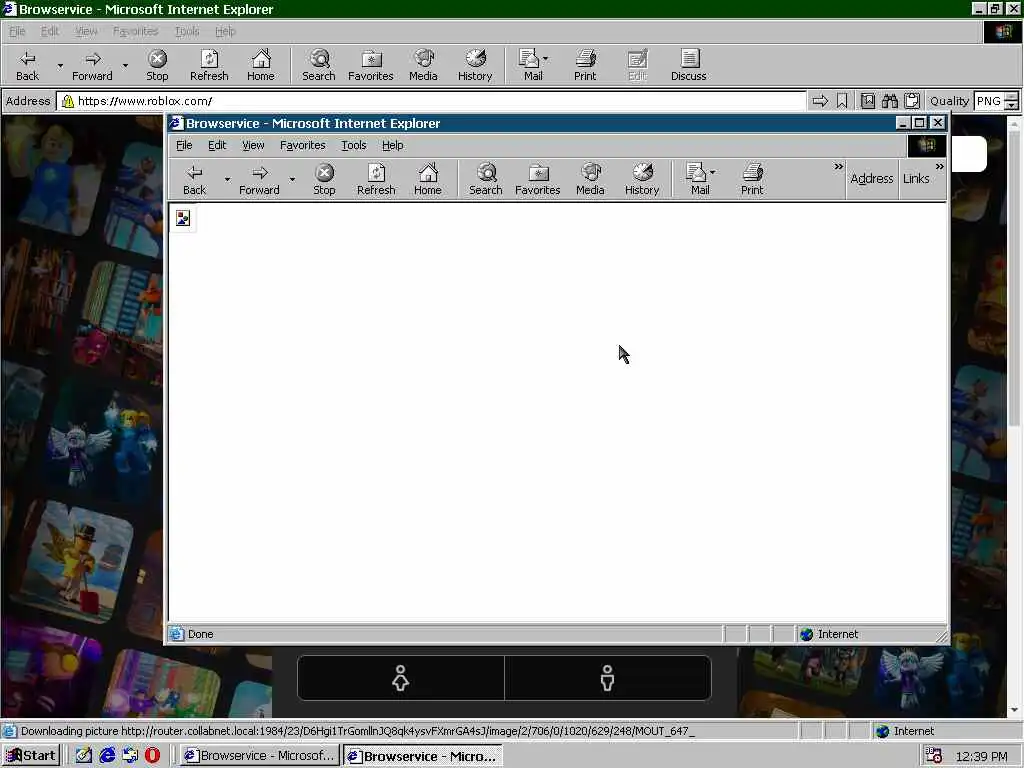The width and height of the screenshot is (1024, 768).
Task: Click the bookmarks book icon in the address toolbar
Action: point(868,101)
